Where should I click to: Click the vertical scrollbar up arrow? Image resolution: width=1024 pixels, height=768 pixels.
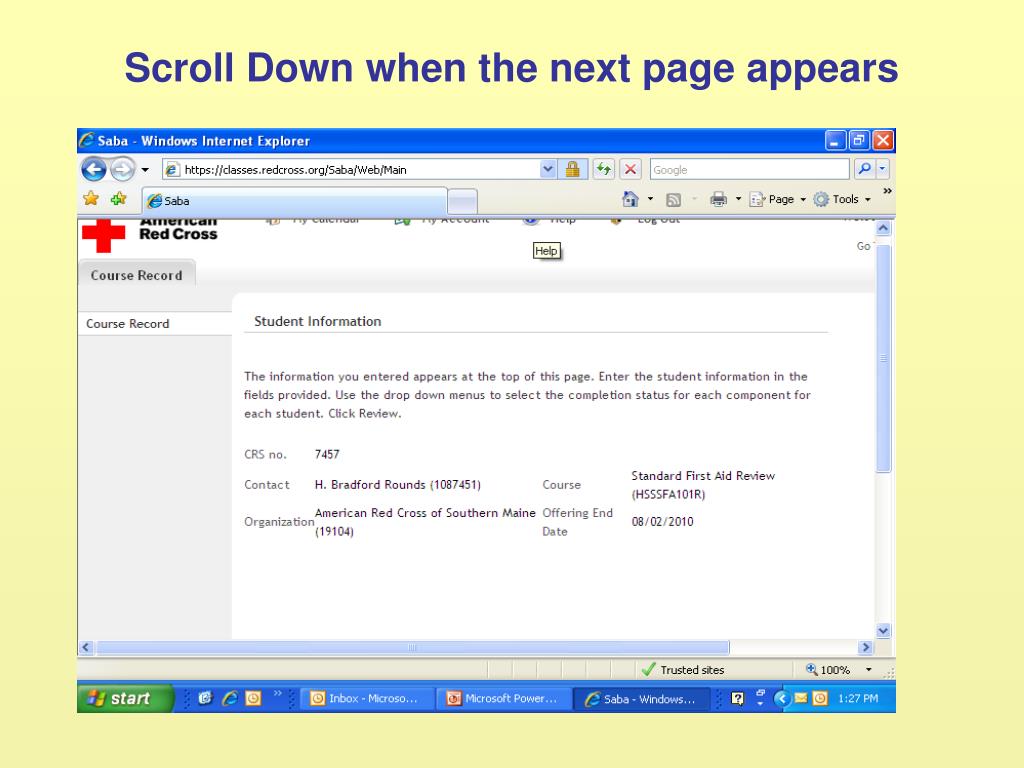[x=883, y=228]
